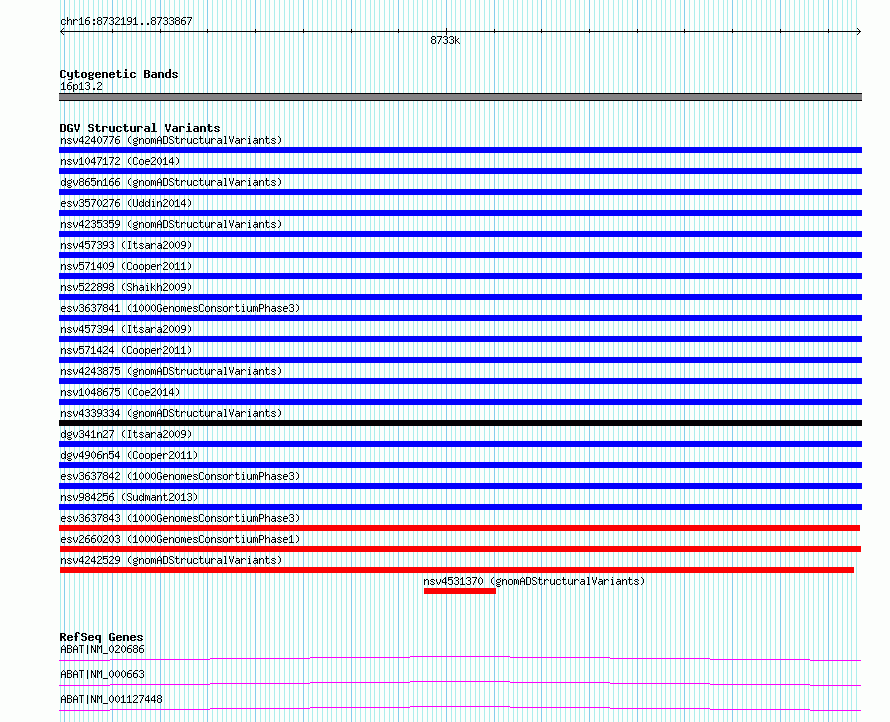This screenshot has width=890, height=722.
Task: Open the RefSeq Genes track title
Action: [101, 637]
